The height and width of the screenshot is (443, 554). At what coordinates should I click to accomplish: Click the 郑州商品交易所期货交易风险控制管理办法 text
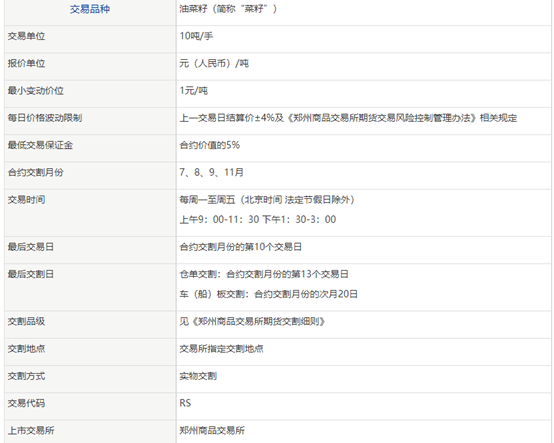click(382, 118)
